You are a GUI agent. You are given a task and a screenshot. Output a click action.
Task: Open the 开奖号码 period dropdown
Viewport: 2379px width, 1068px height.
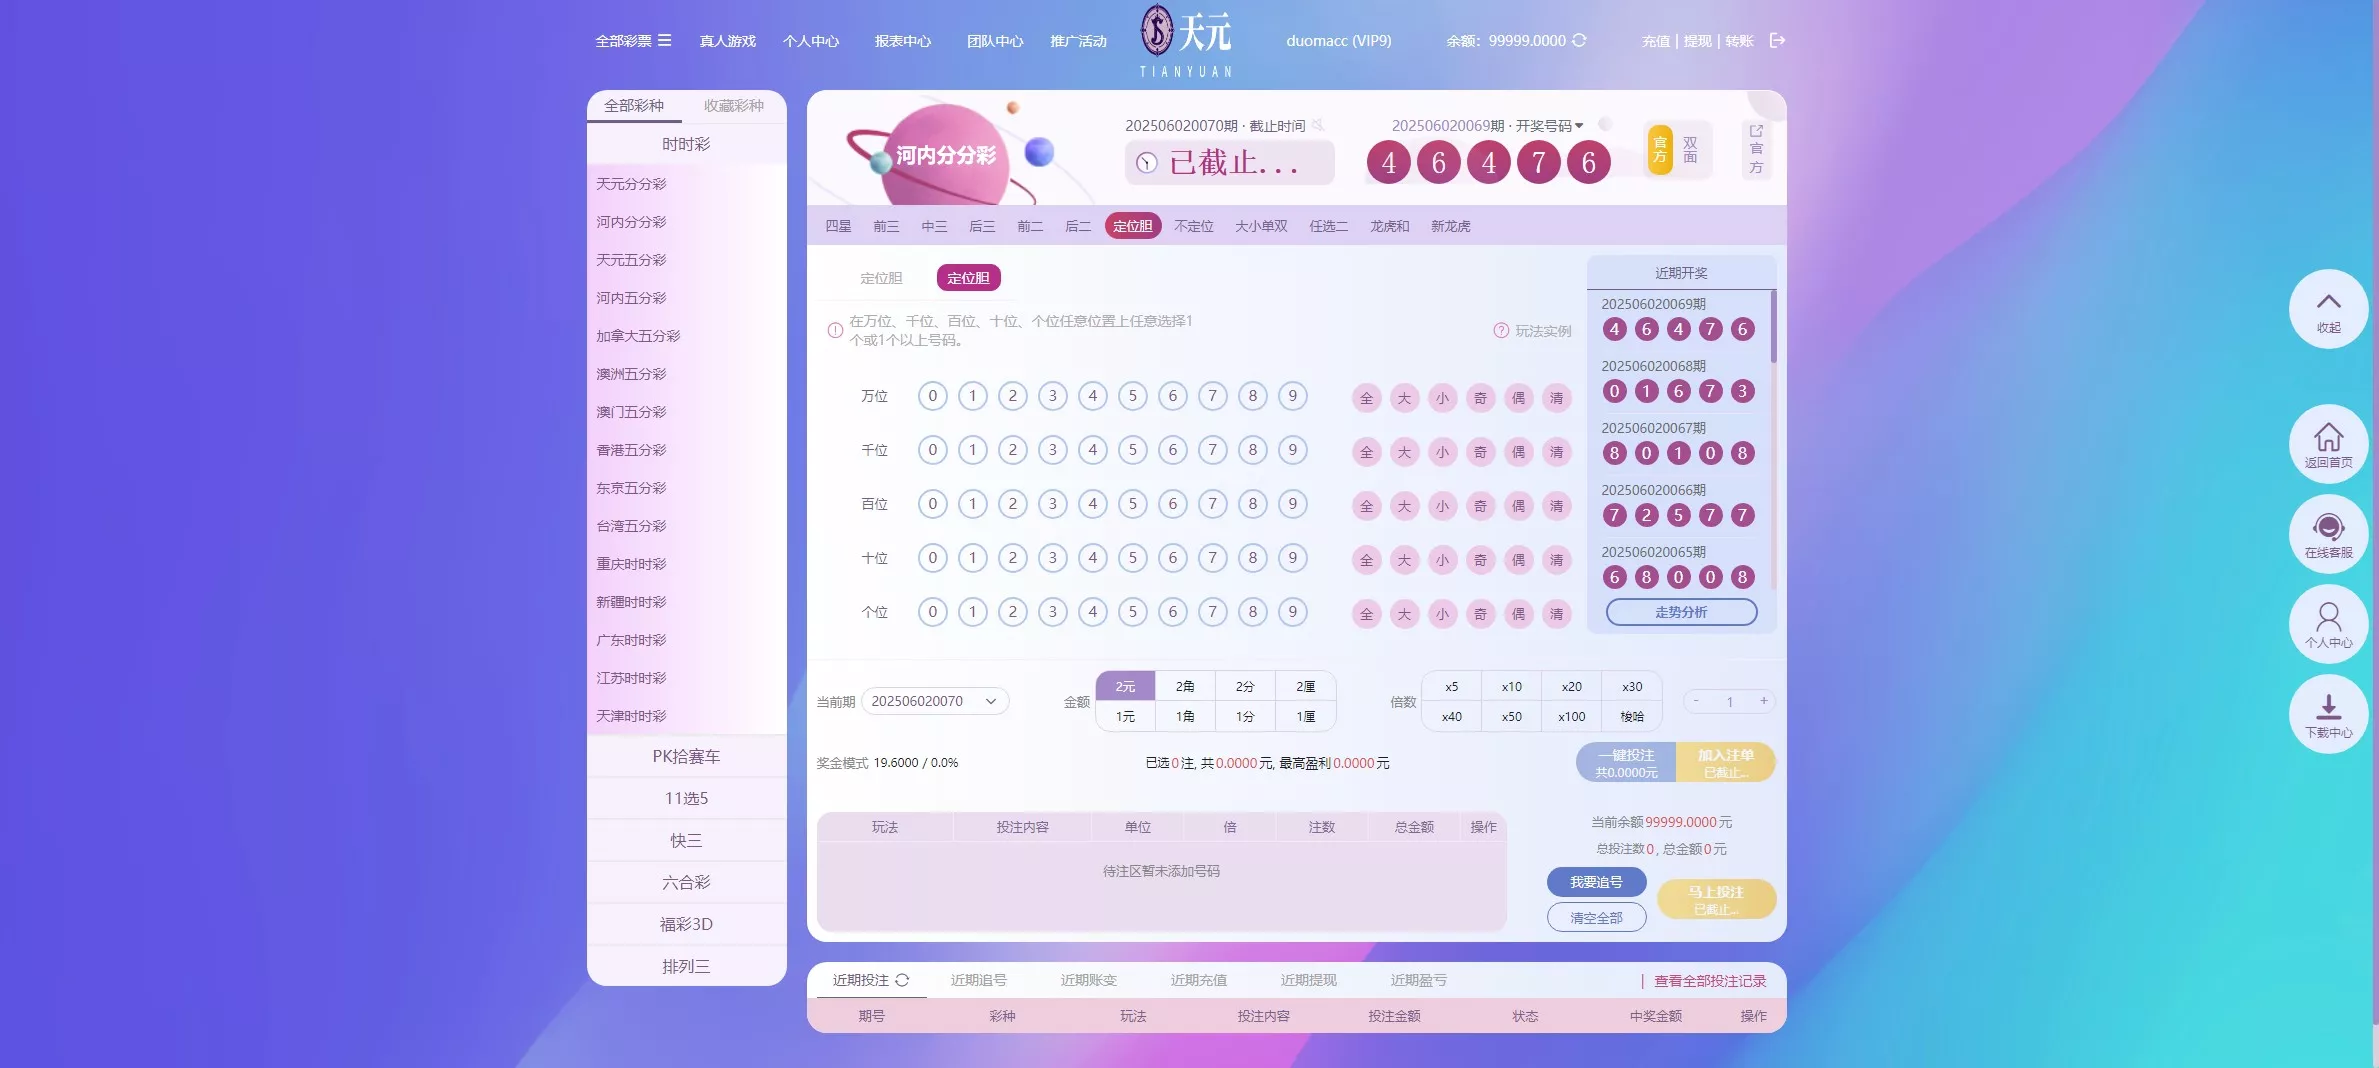pos(1579,125)
